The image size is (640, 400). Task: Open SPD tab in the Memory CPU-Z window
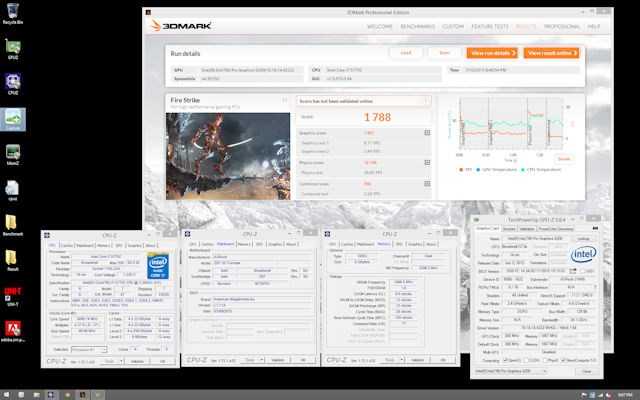[x=399, y=244]
